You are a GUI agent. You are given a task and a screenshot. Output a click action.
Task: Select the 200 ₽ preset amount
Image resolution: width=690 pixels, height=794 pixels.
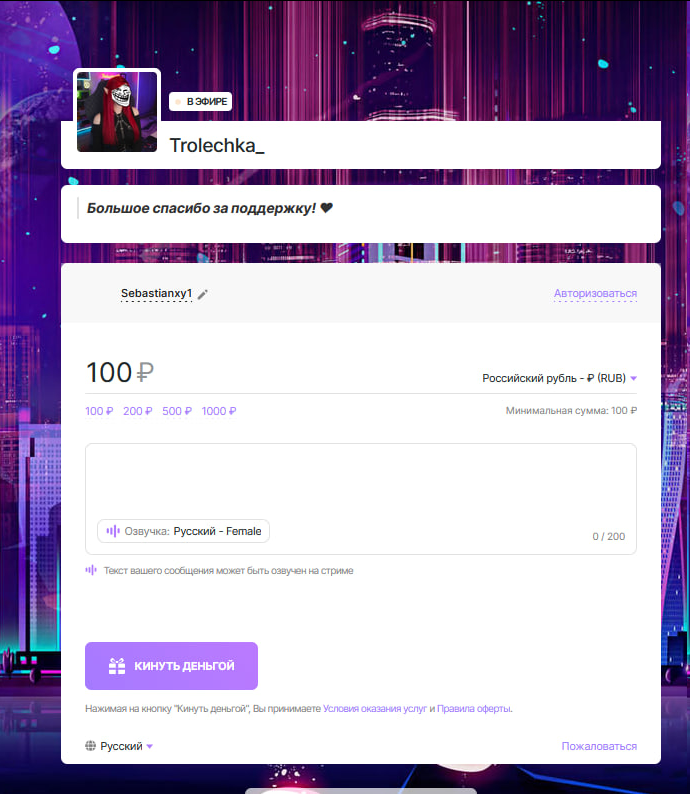pyautogui.click(x=138, y=411)
